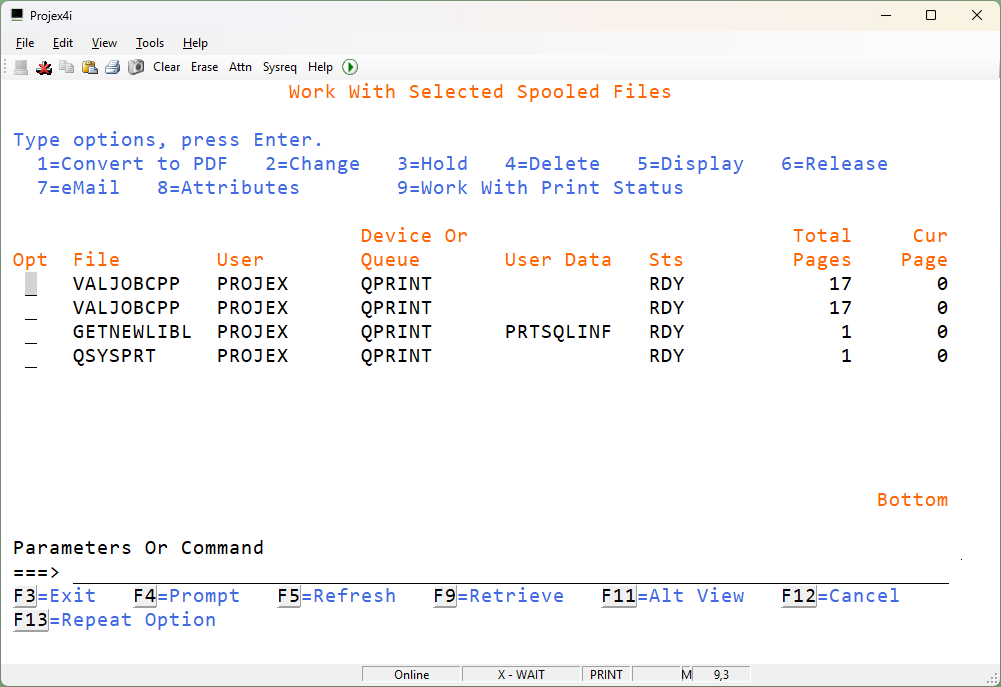Screen dimensions: 1001x687
Task: Click the Clear toolbar button
Action: tap(167, 67)
